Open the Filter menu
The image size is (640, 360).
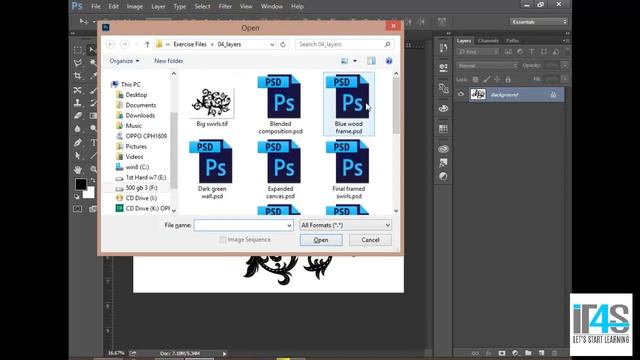coord(225,7)
